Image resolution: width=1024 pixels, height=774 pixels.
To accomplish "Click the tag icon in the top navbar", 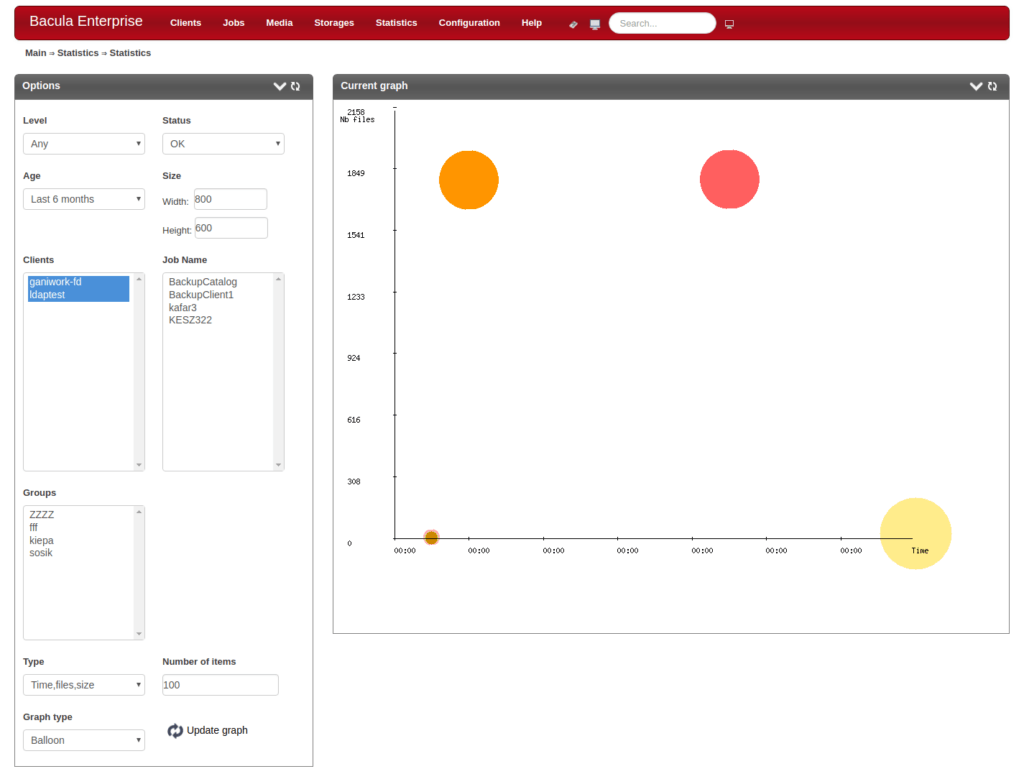I will click(572, 22).
